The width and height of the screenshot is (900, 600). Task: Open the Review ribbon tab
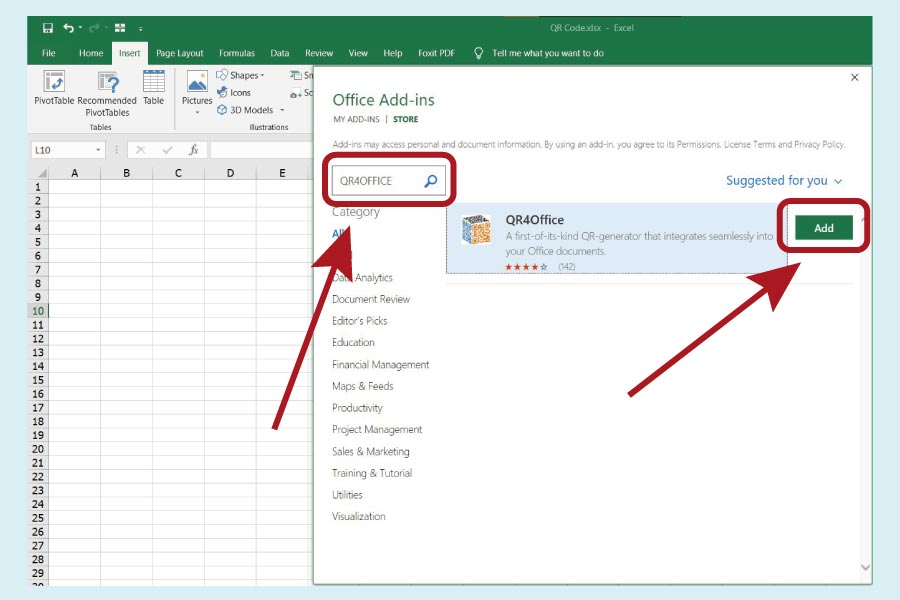click(319, 53)
